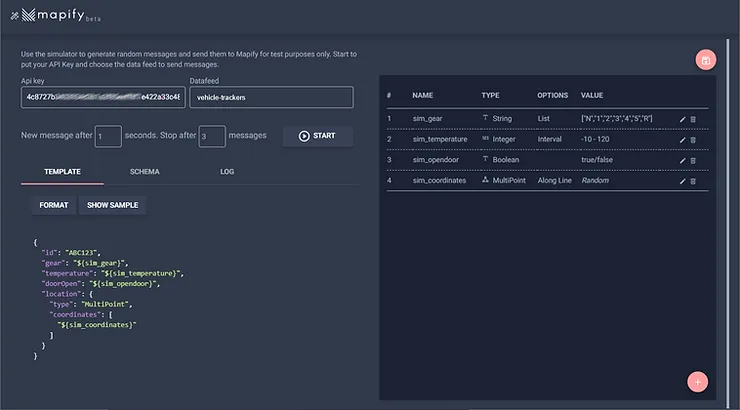740x410 pixels.
Task: Click the OPTIONS column header
Action: 552,95
